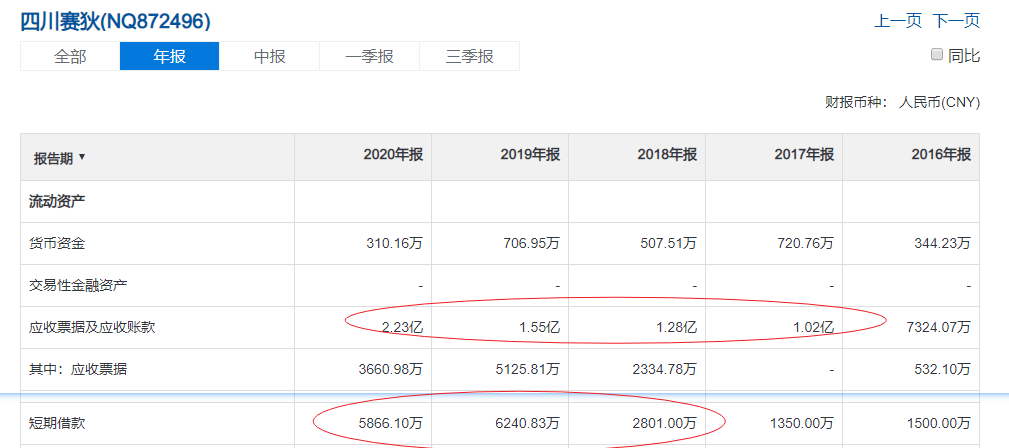Click the 507.51万 cash value
Image resolution: width=1009 pixels, height=448 pixels.
point(667,243)
